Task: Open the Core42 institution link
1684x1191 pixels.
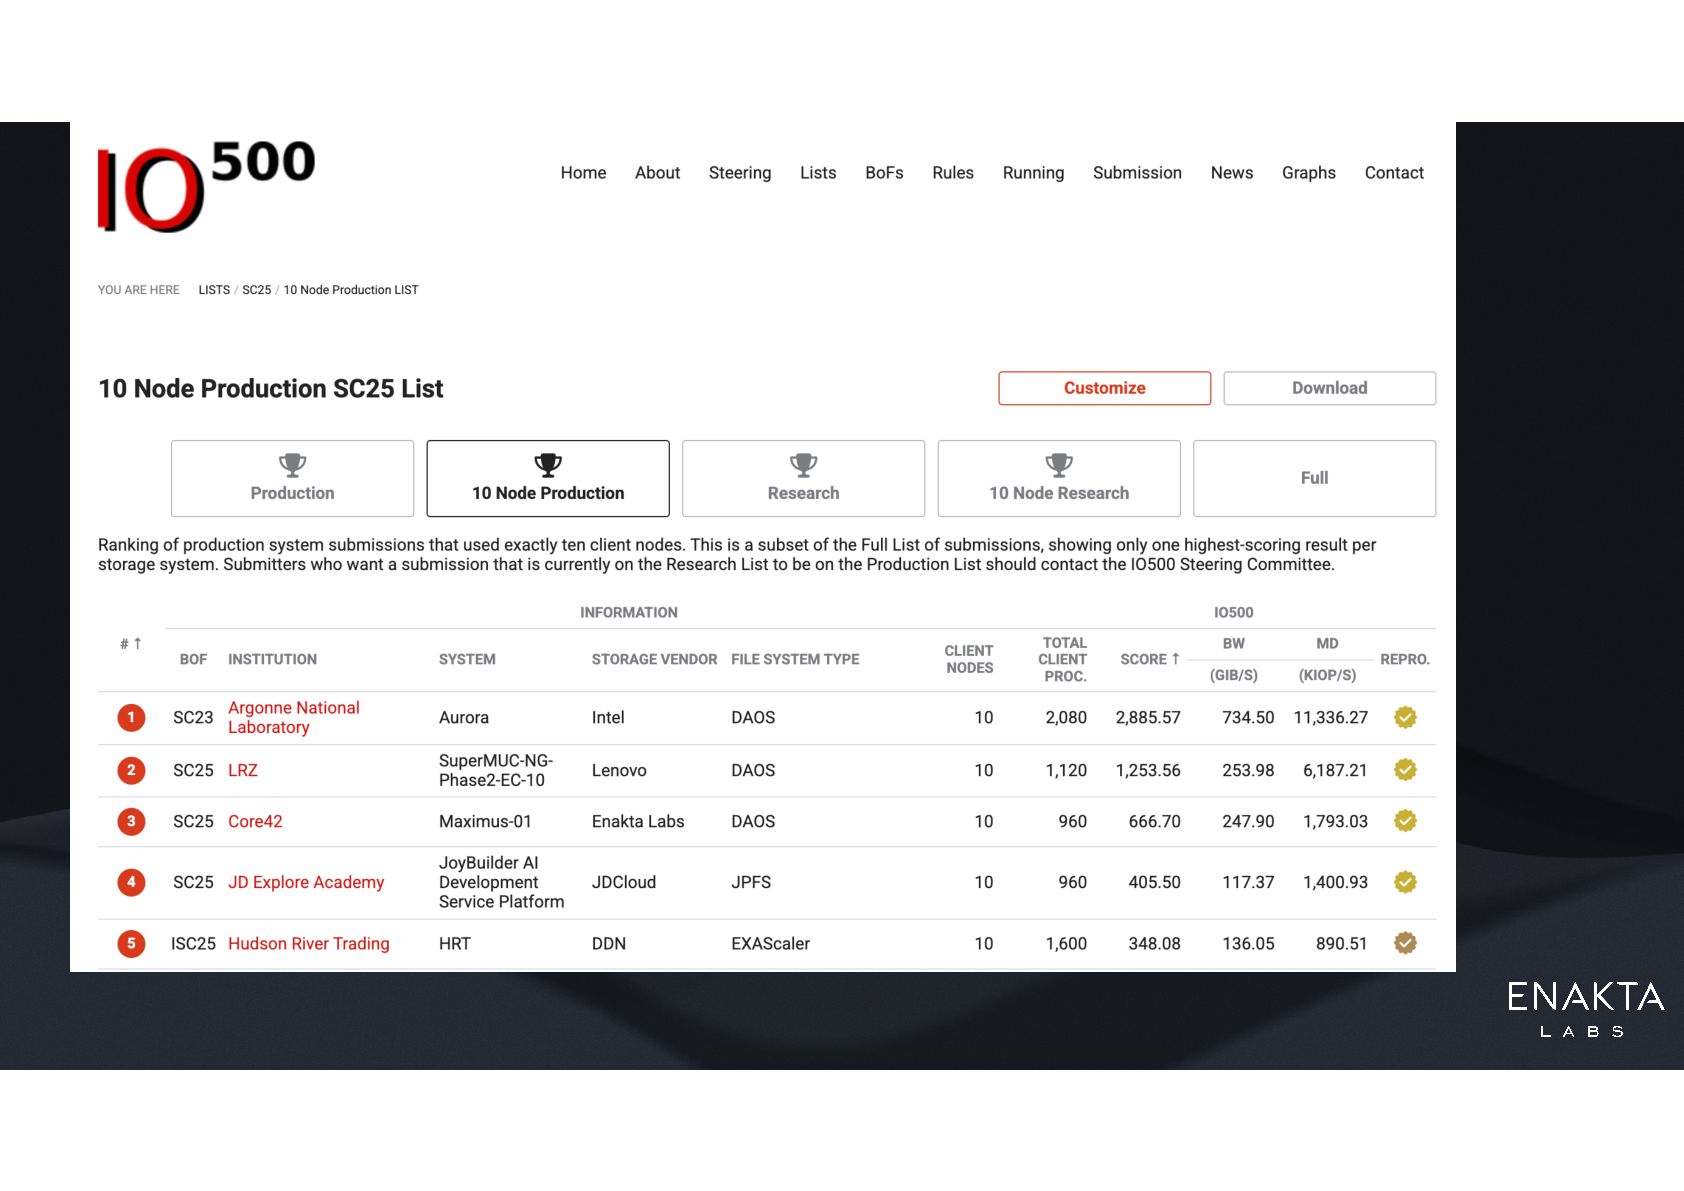Action: click(255, 821)
